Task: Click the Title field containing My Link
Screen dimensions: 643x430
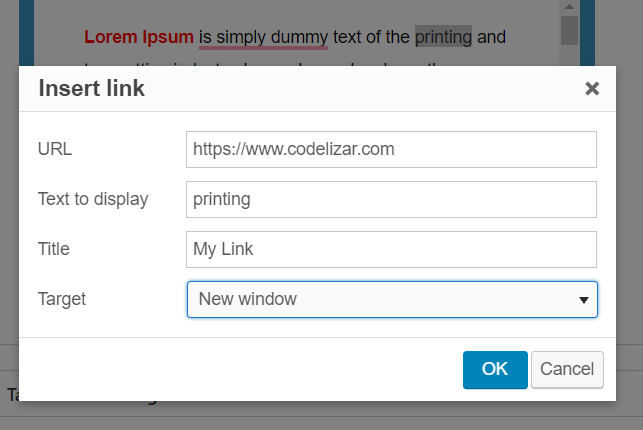Action: pos(391,249)
